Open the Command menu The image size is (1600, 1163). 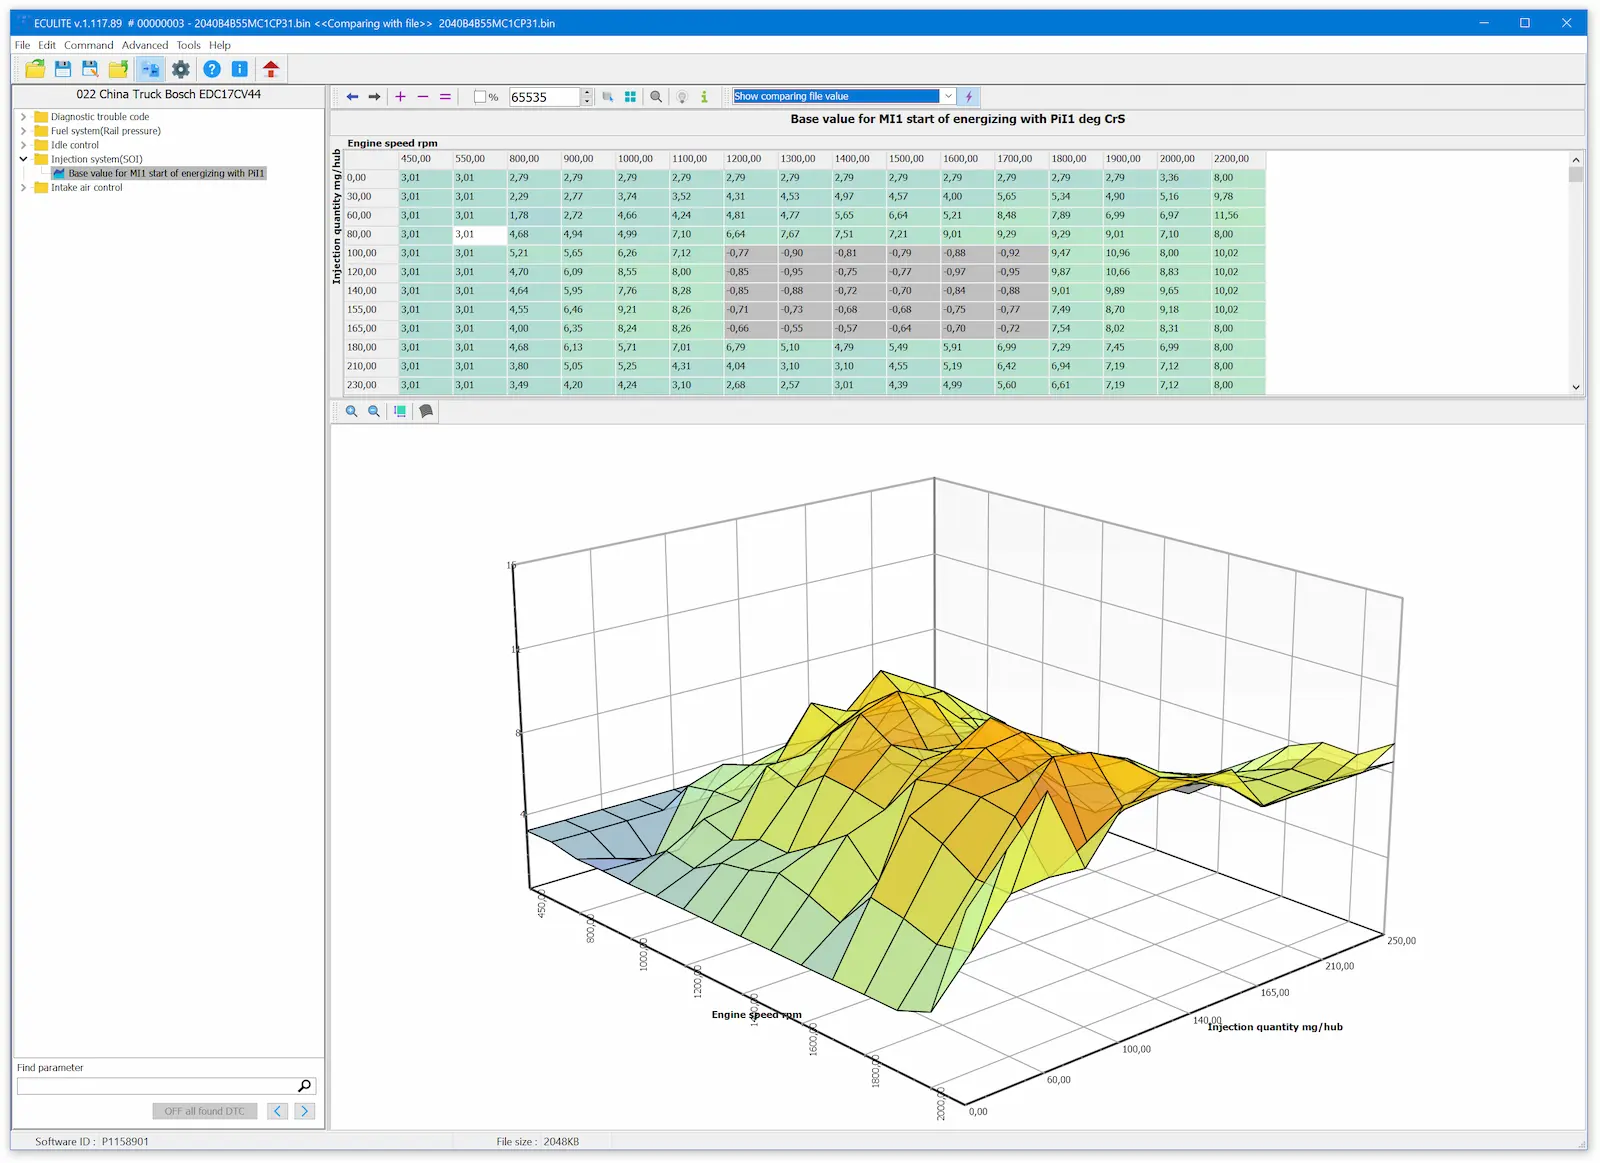[89, 45]
